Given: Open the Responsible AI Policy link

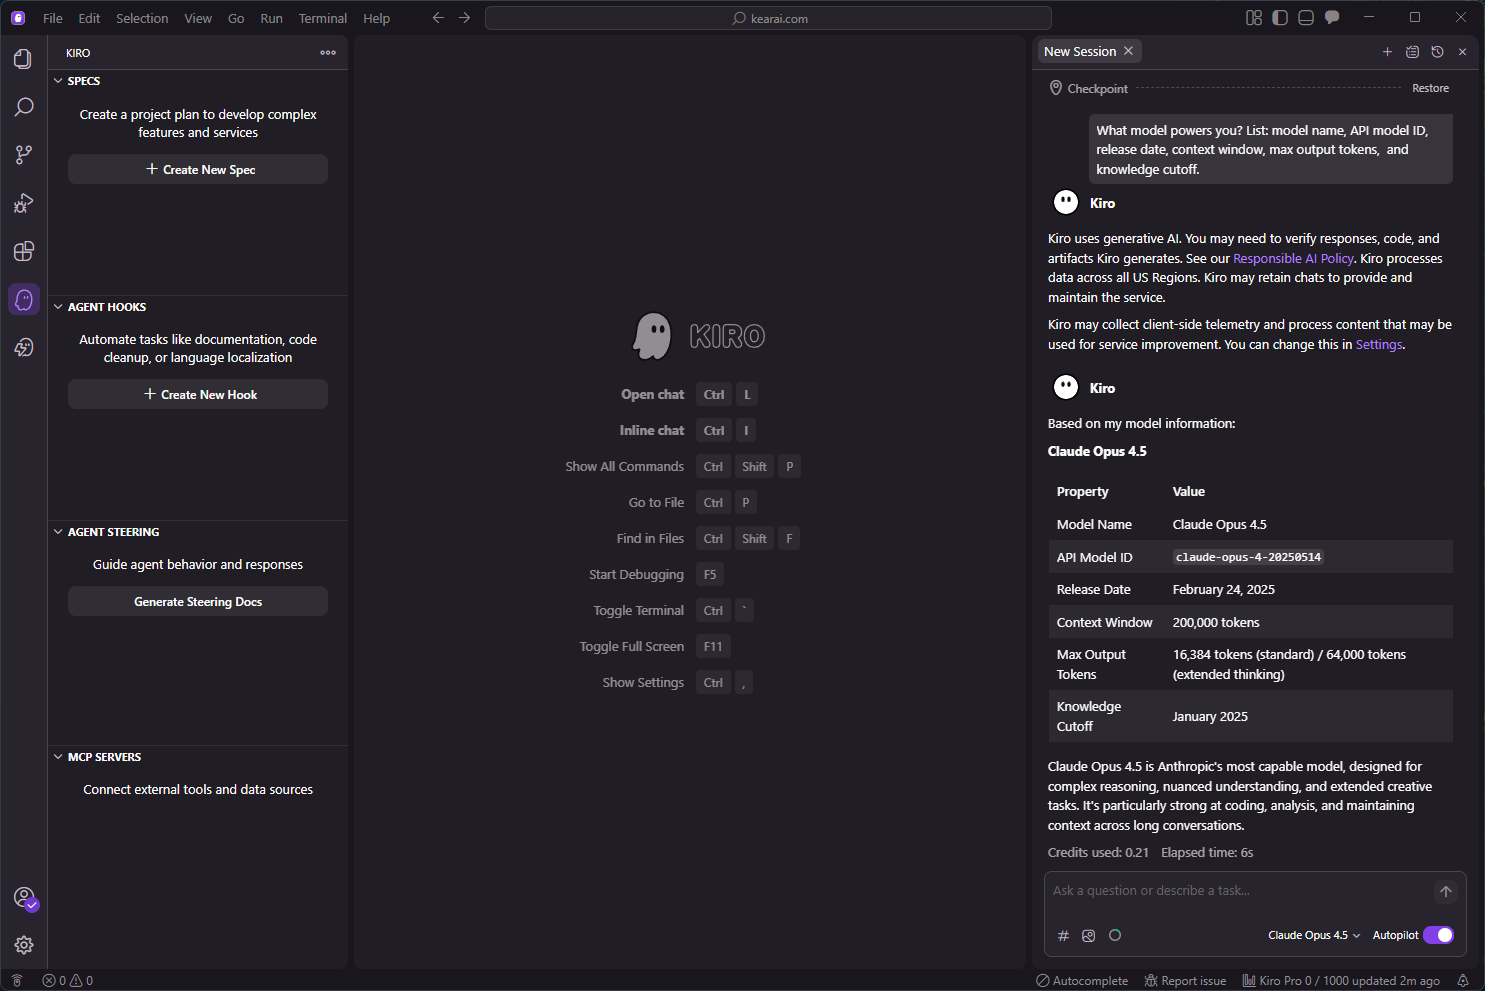Looking at the screenshot, I should pos(1293,259).
